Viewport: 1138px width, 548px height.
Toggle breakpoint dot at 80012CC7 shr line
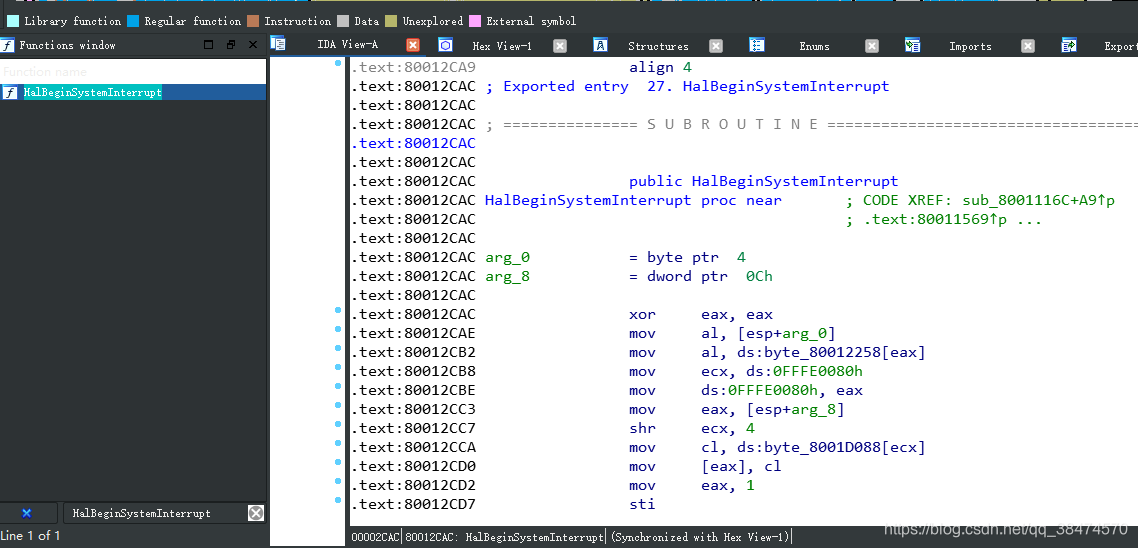337,424
